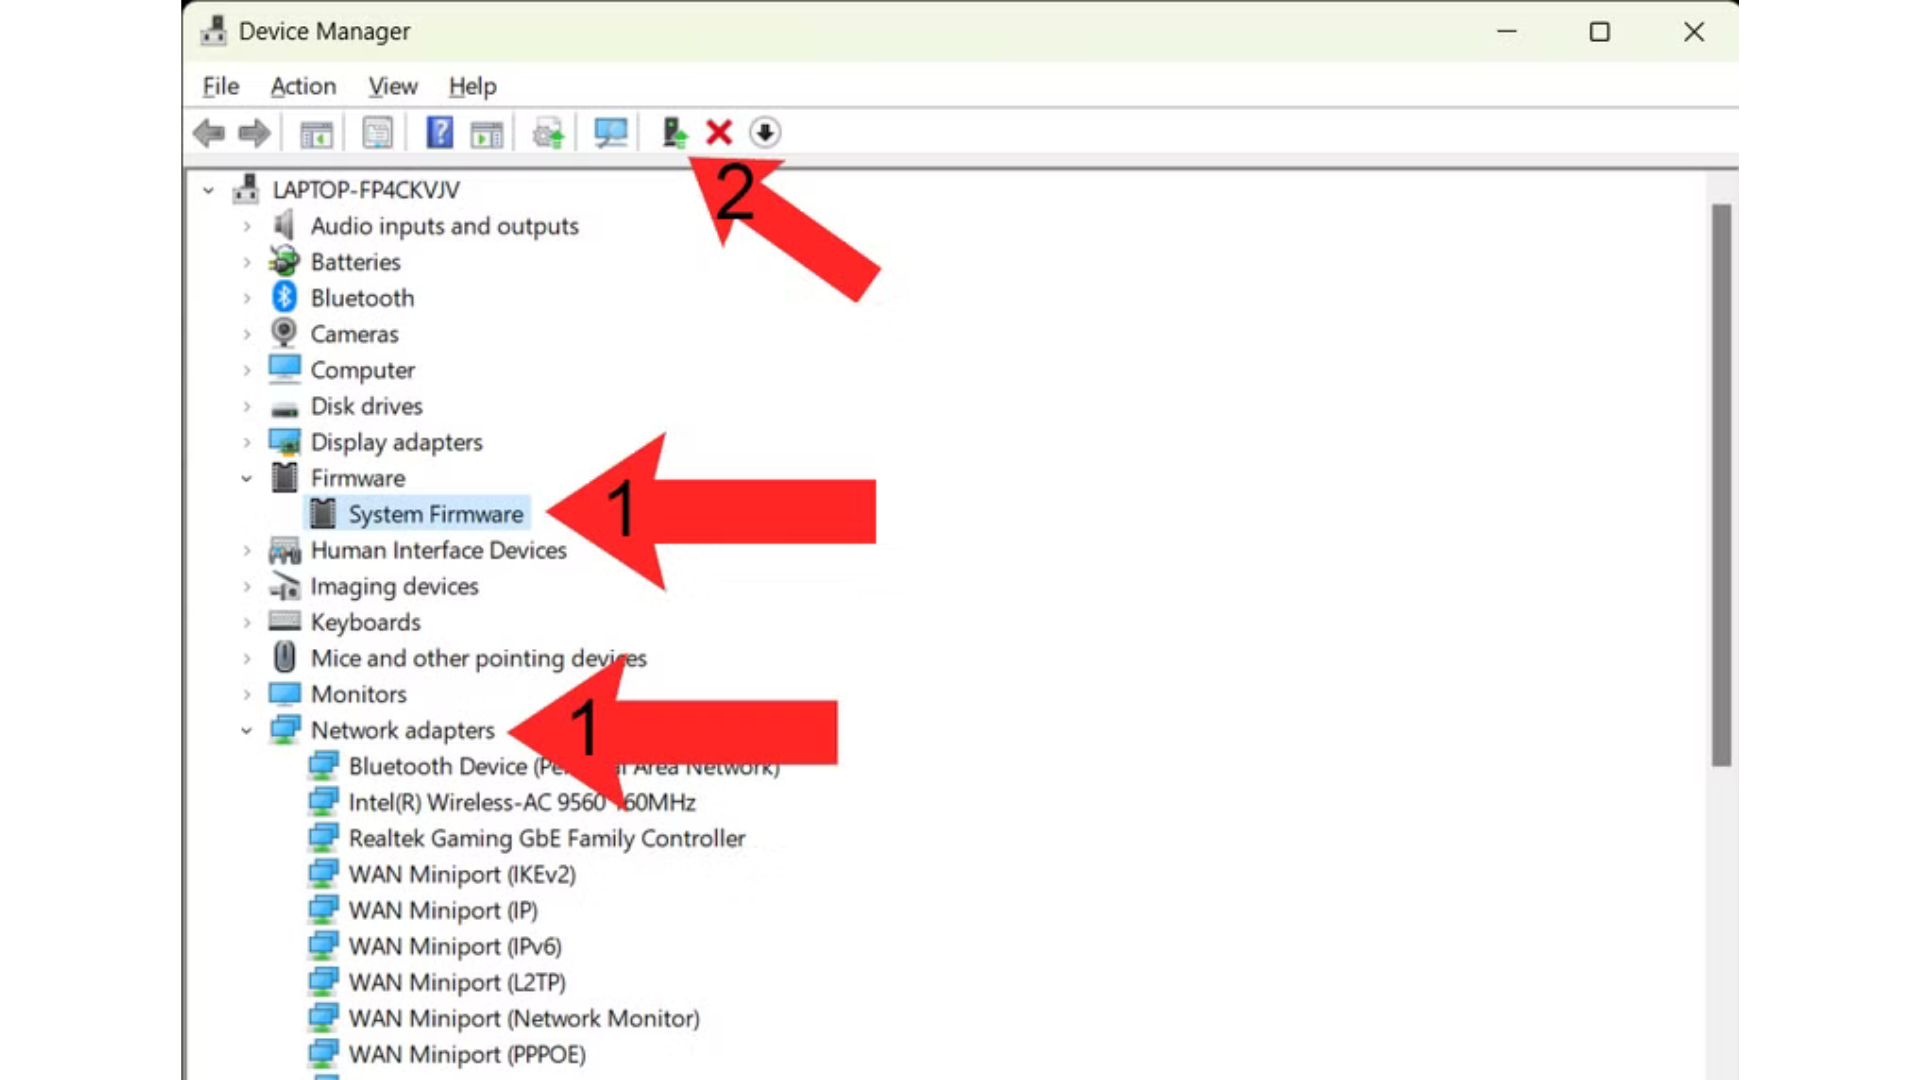
Task: Expand the Bluetooth category
Action: coord(247,298)
